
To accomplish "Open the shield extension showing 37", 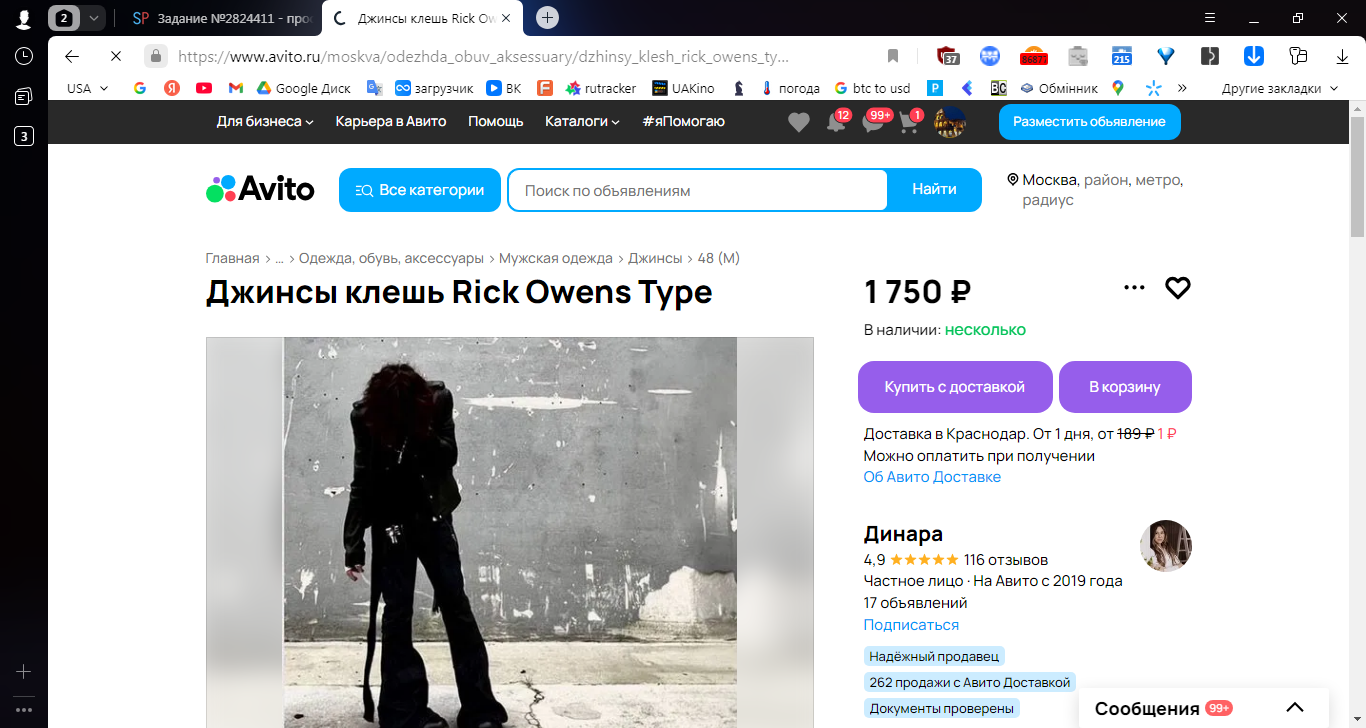I will (x=948, y=56).
